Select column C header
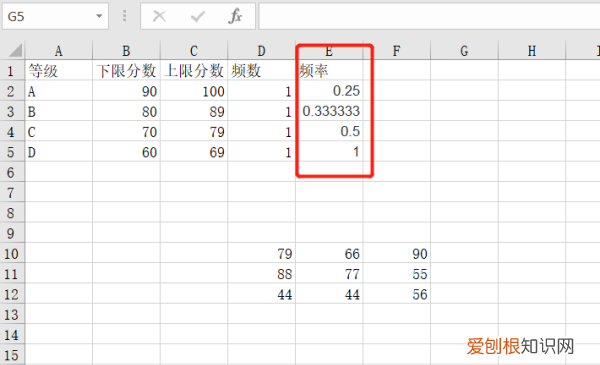The height and width of the screenshot is (365, 600). (194, 51)
